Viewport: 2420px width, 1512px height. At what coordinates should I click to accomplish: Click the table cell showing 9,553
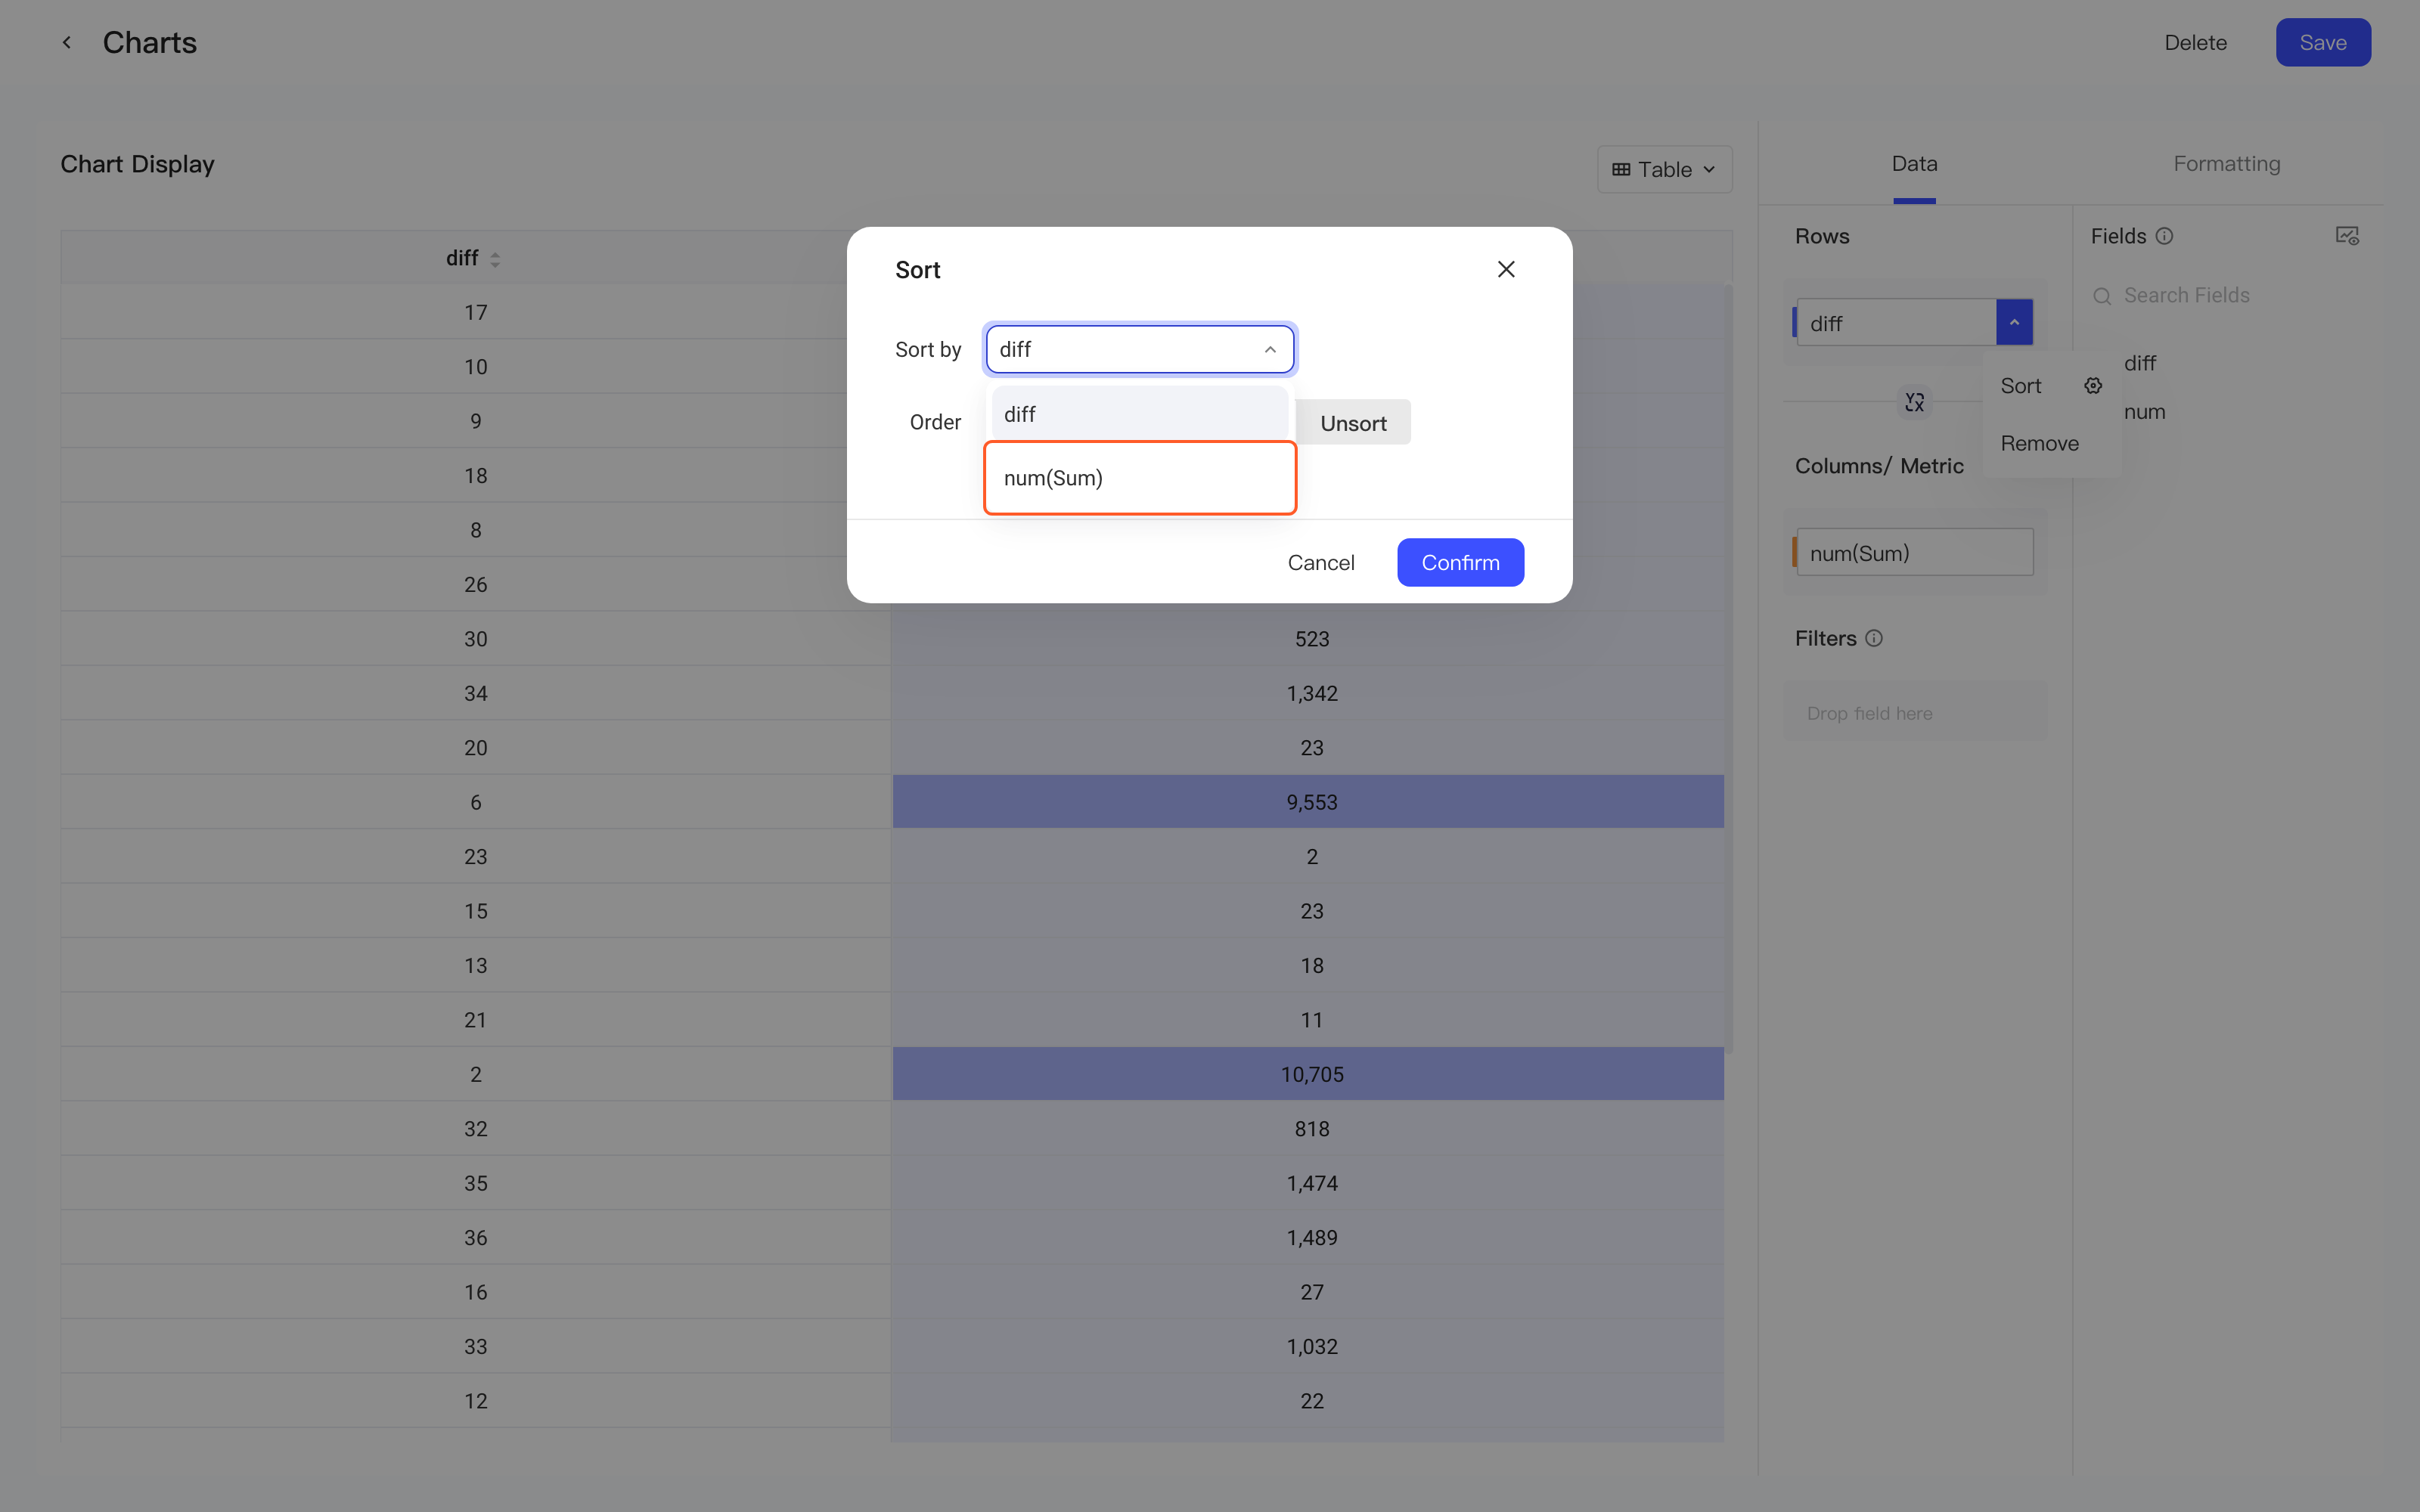pyautogui.click(x=1308, y=802)
